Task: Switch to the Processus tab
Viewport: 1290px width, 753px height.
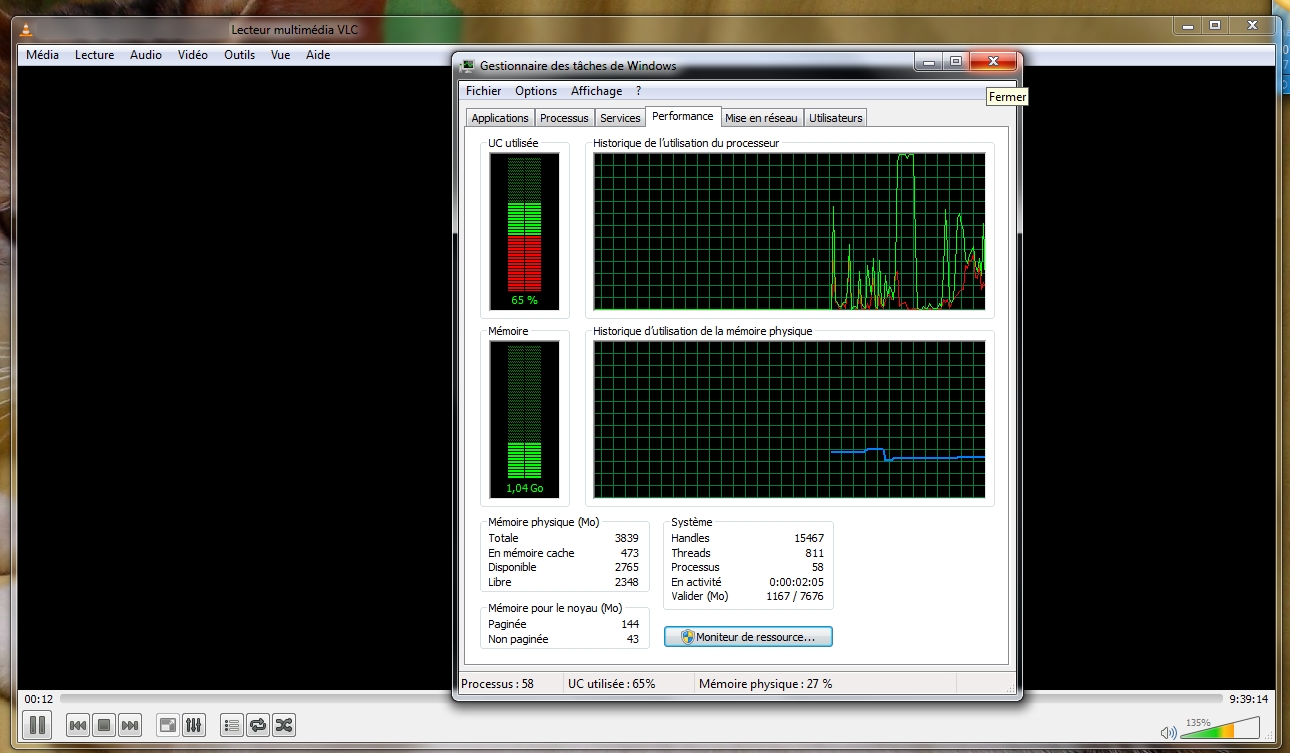Action: pos(564,118)
